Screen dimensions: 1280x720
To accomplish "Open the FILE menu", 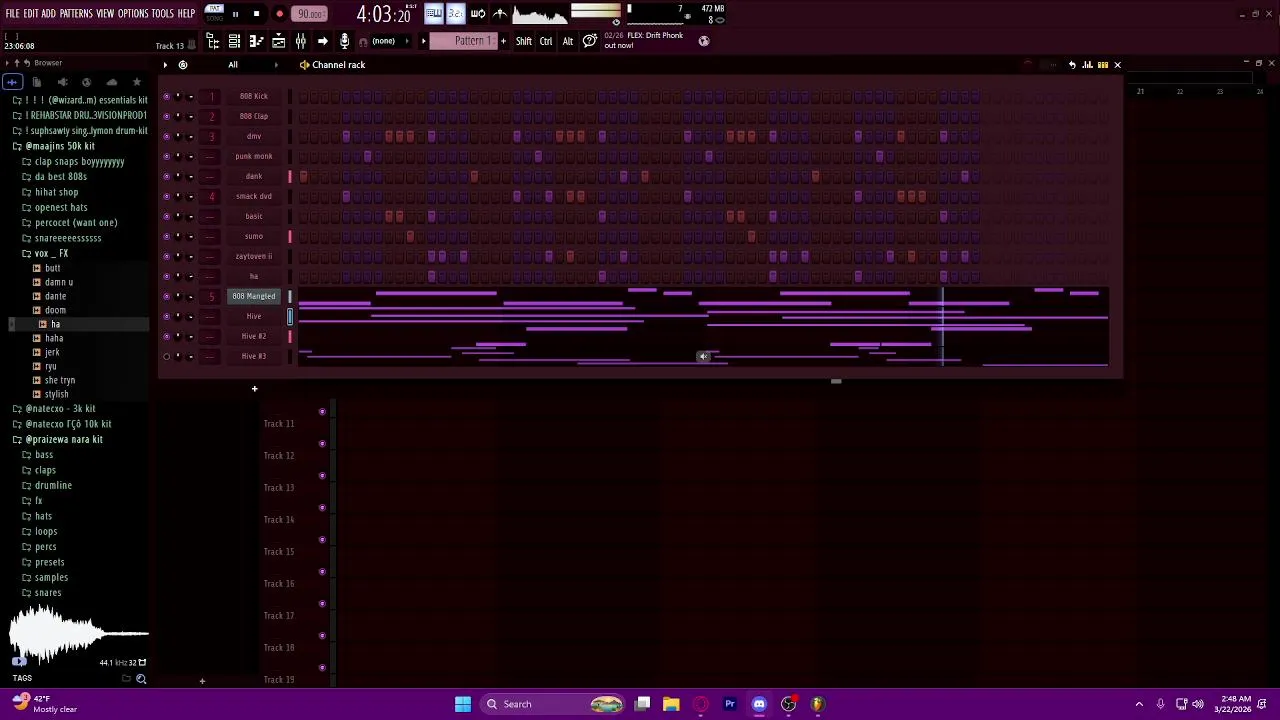I will (12, 13).
